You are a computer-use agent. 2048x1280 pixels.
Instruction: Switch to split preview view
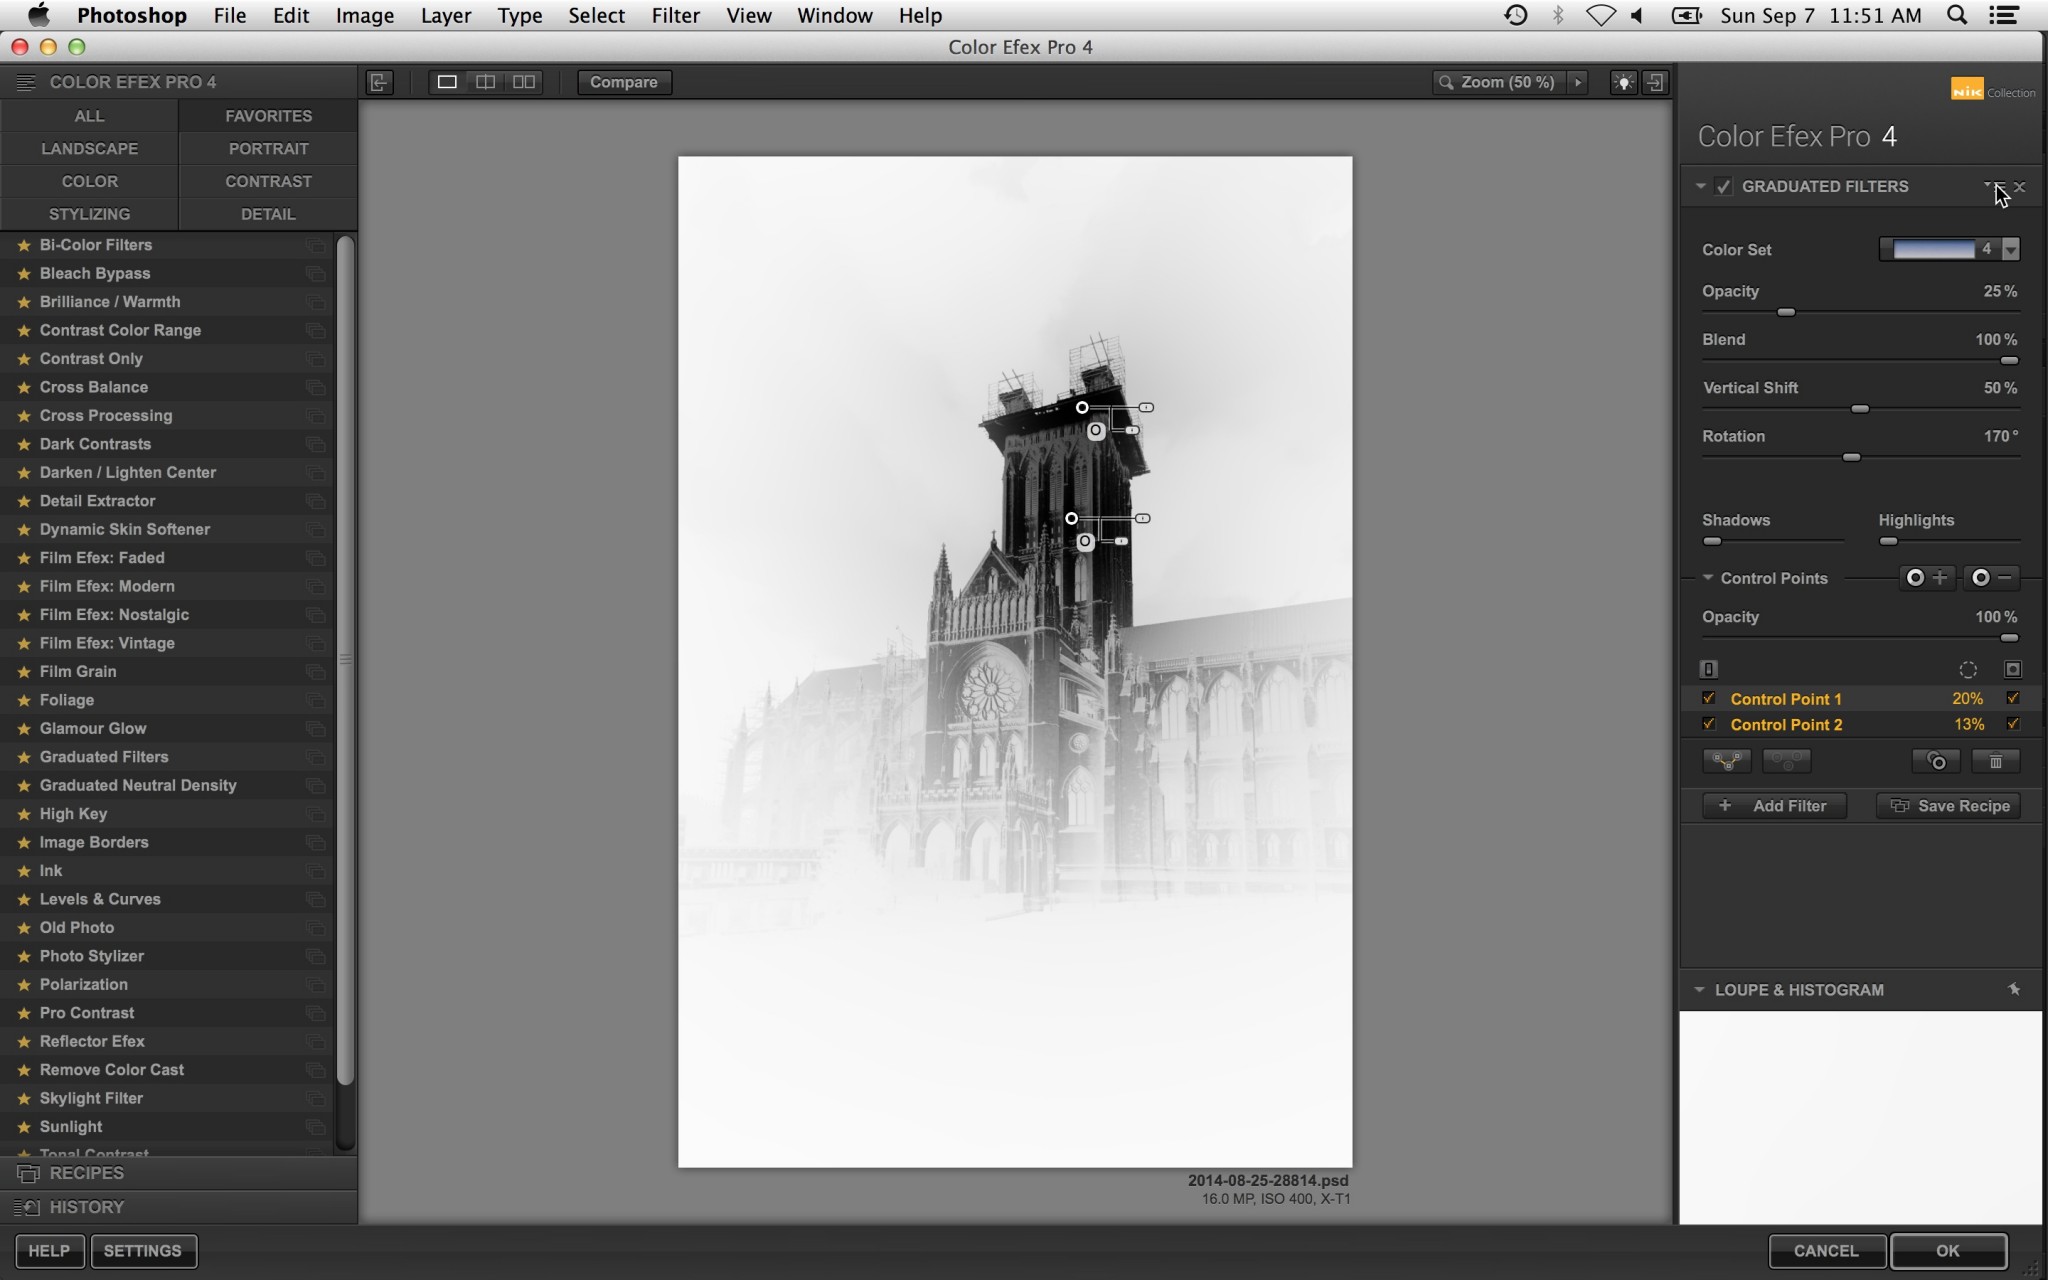click(485, 82)
